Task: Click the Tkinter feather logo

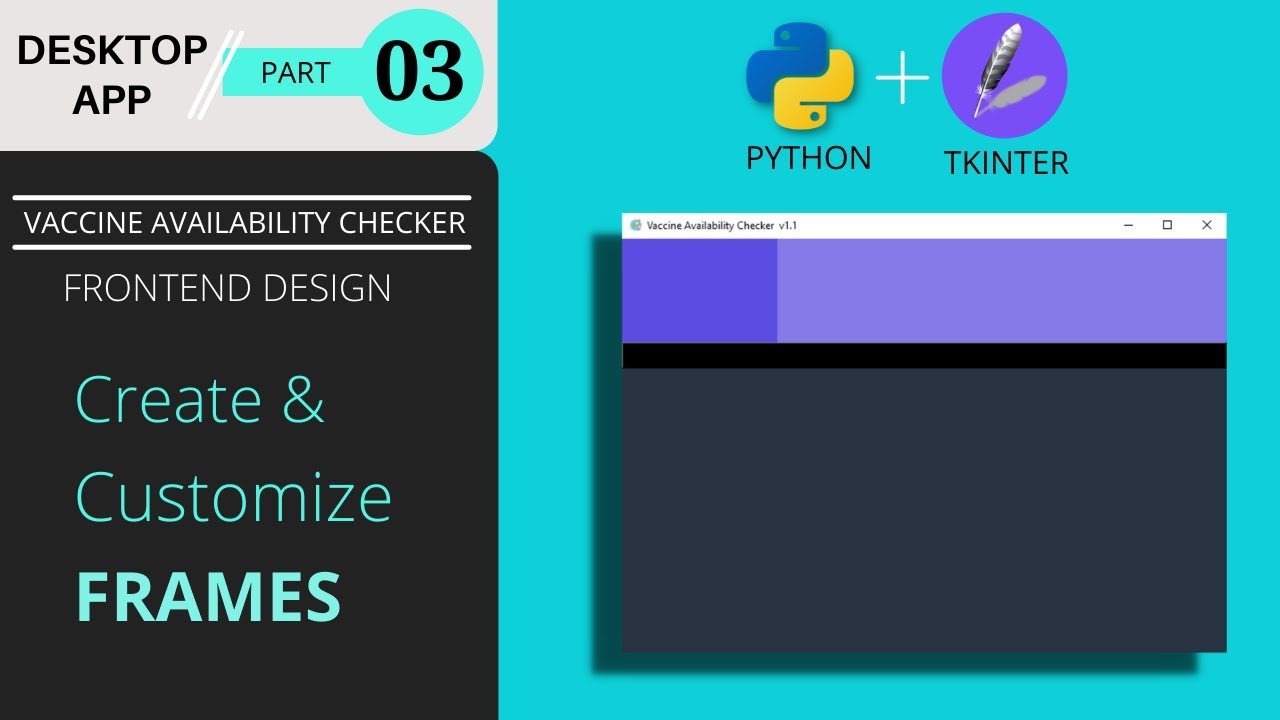Action: tap(1005, 76)
